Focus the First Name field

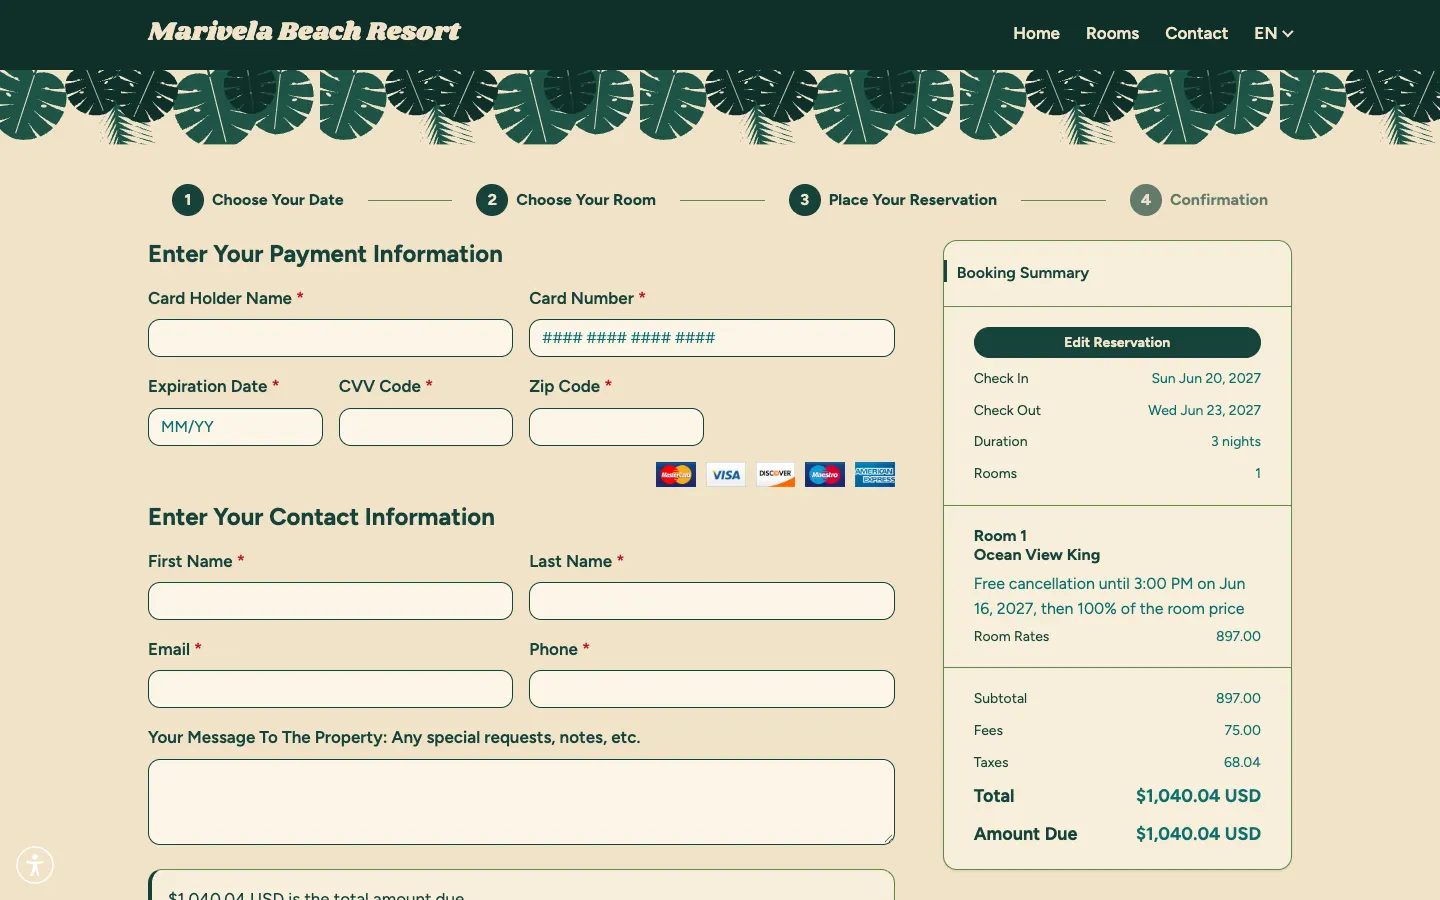click(x=330, y=601)
